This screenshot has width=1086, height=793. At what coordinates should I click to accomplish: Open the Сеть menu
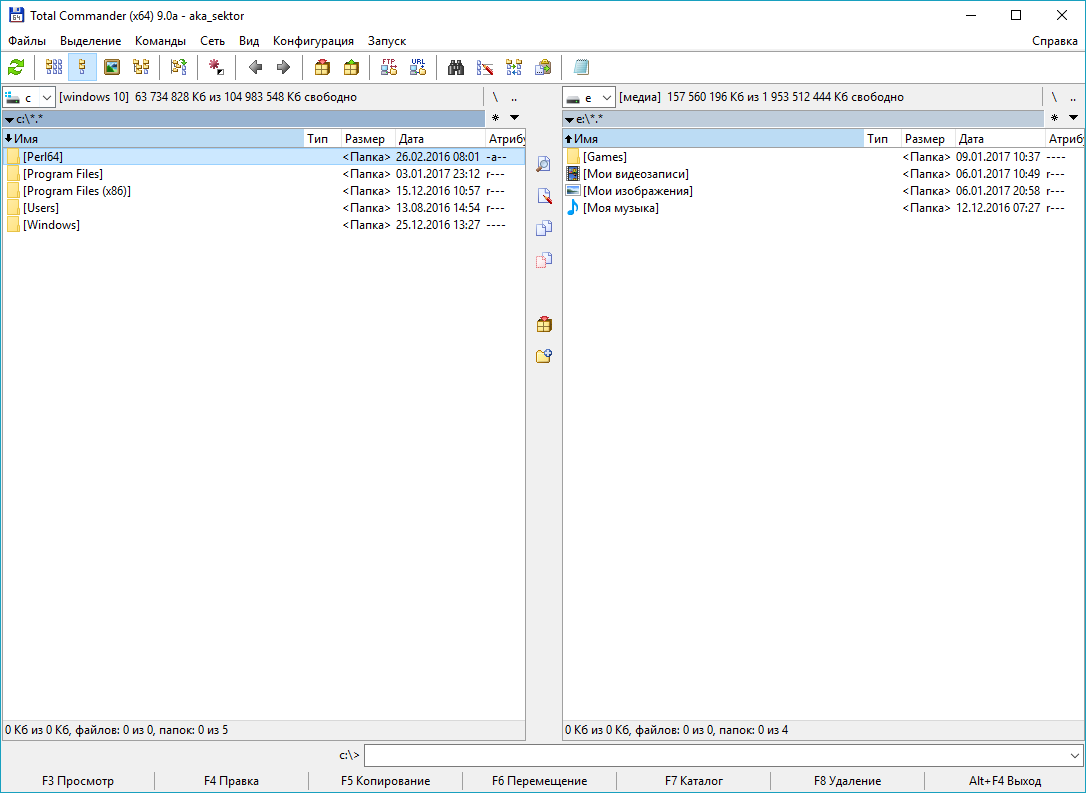point(213,41)
